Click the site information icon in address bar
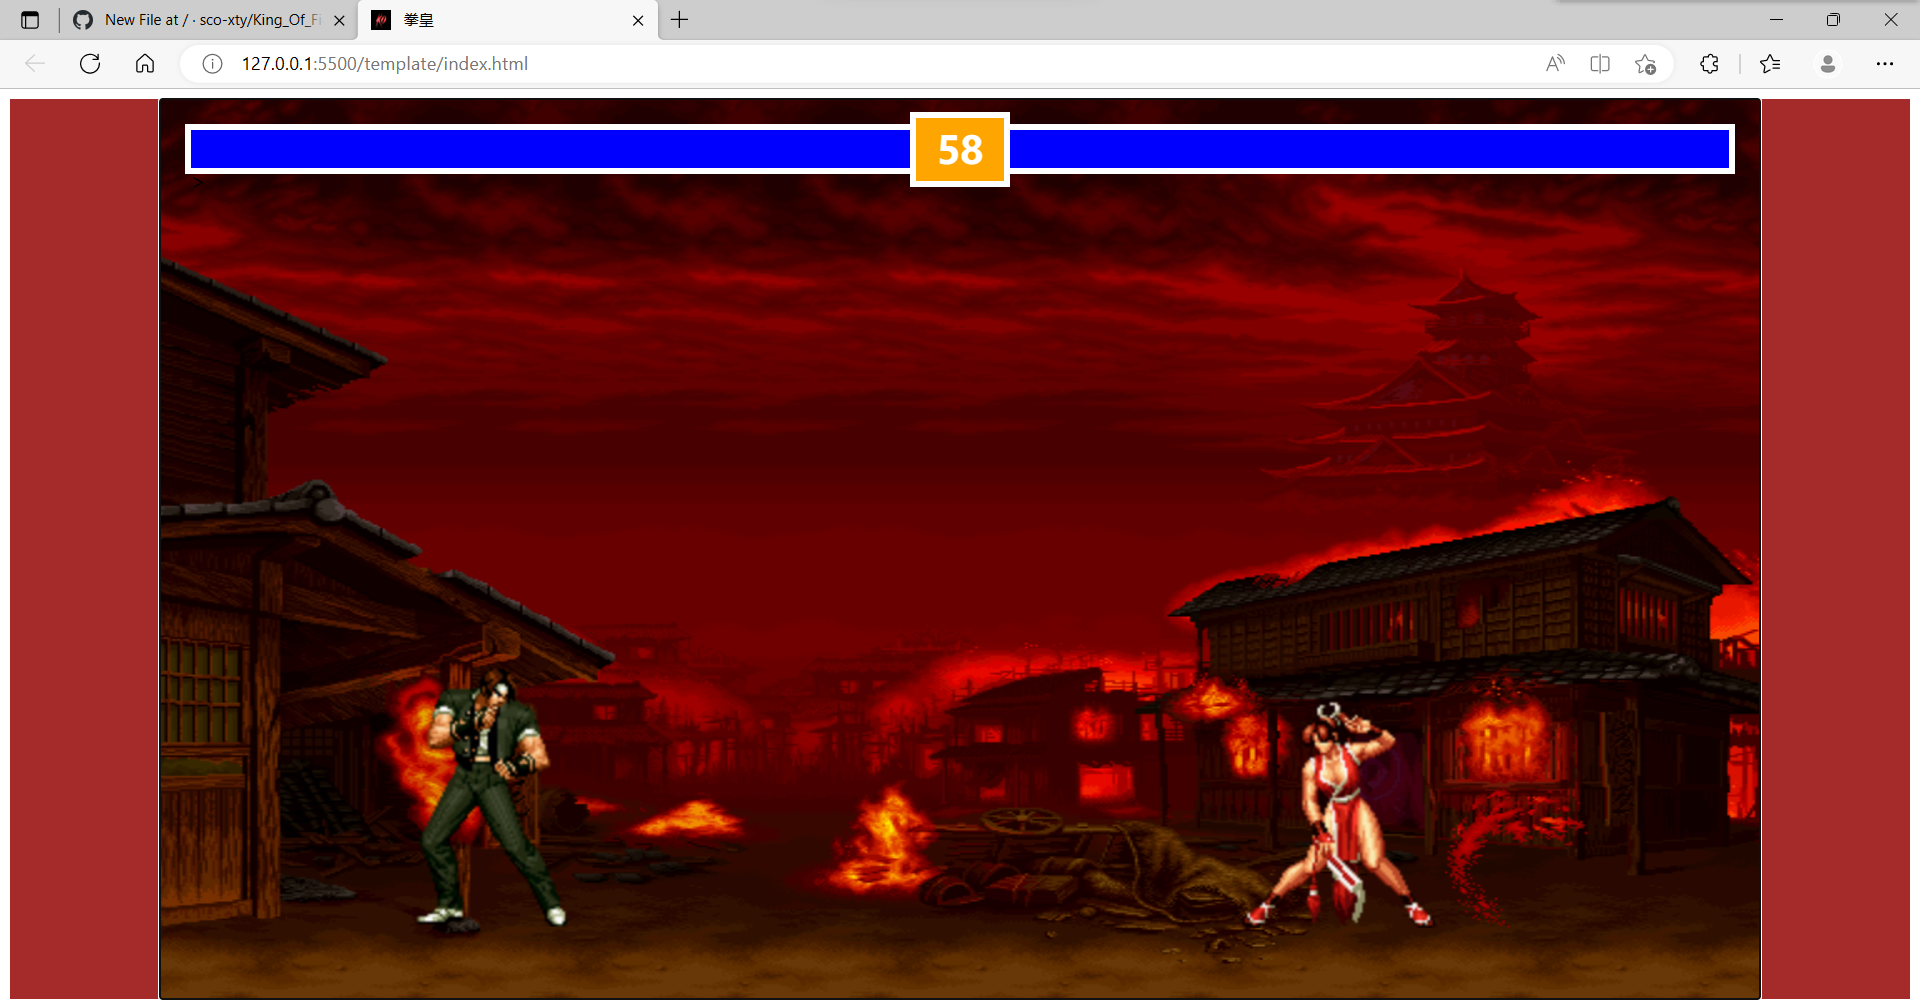1920x1007 pixels. click(x=211, y=63)
